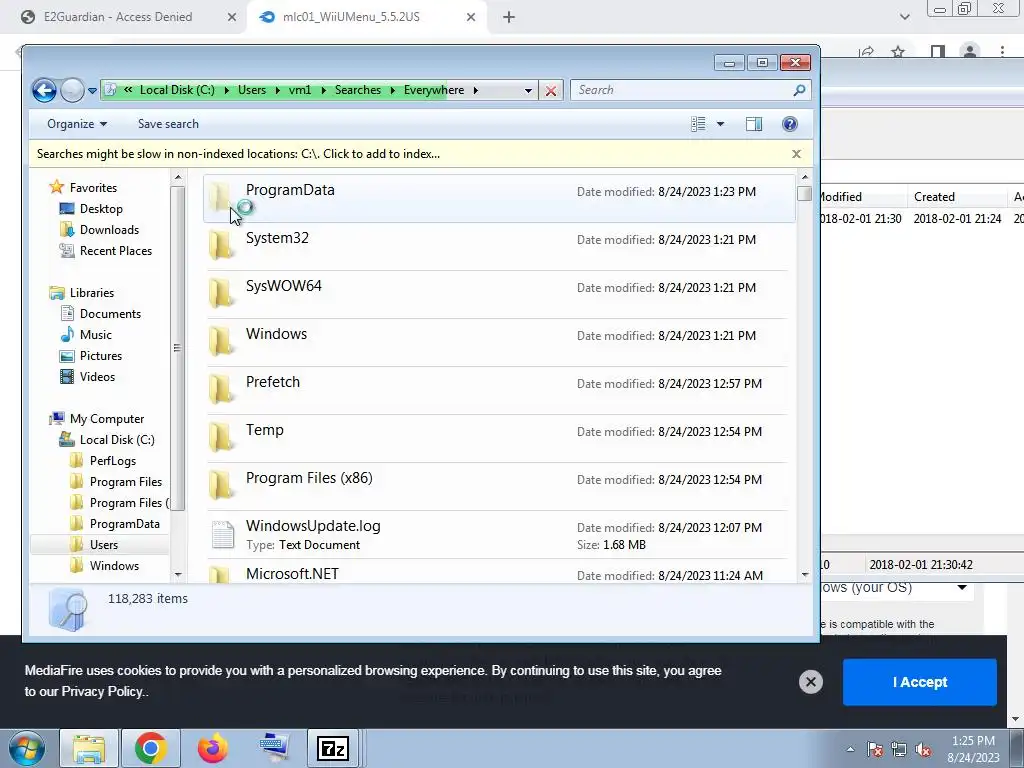This screenshot has width=1024, height=768.
Task: Open the Pictures library
Action: tap(101, 356)
